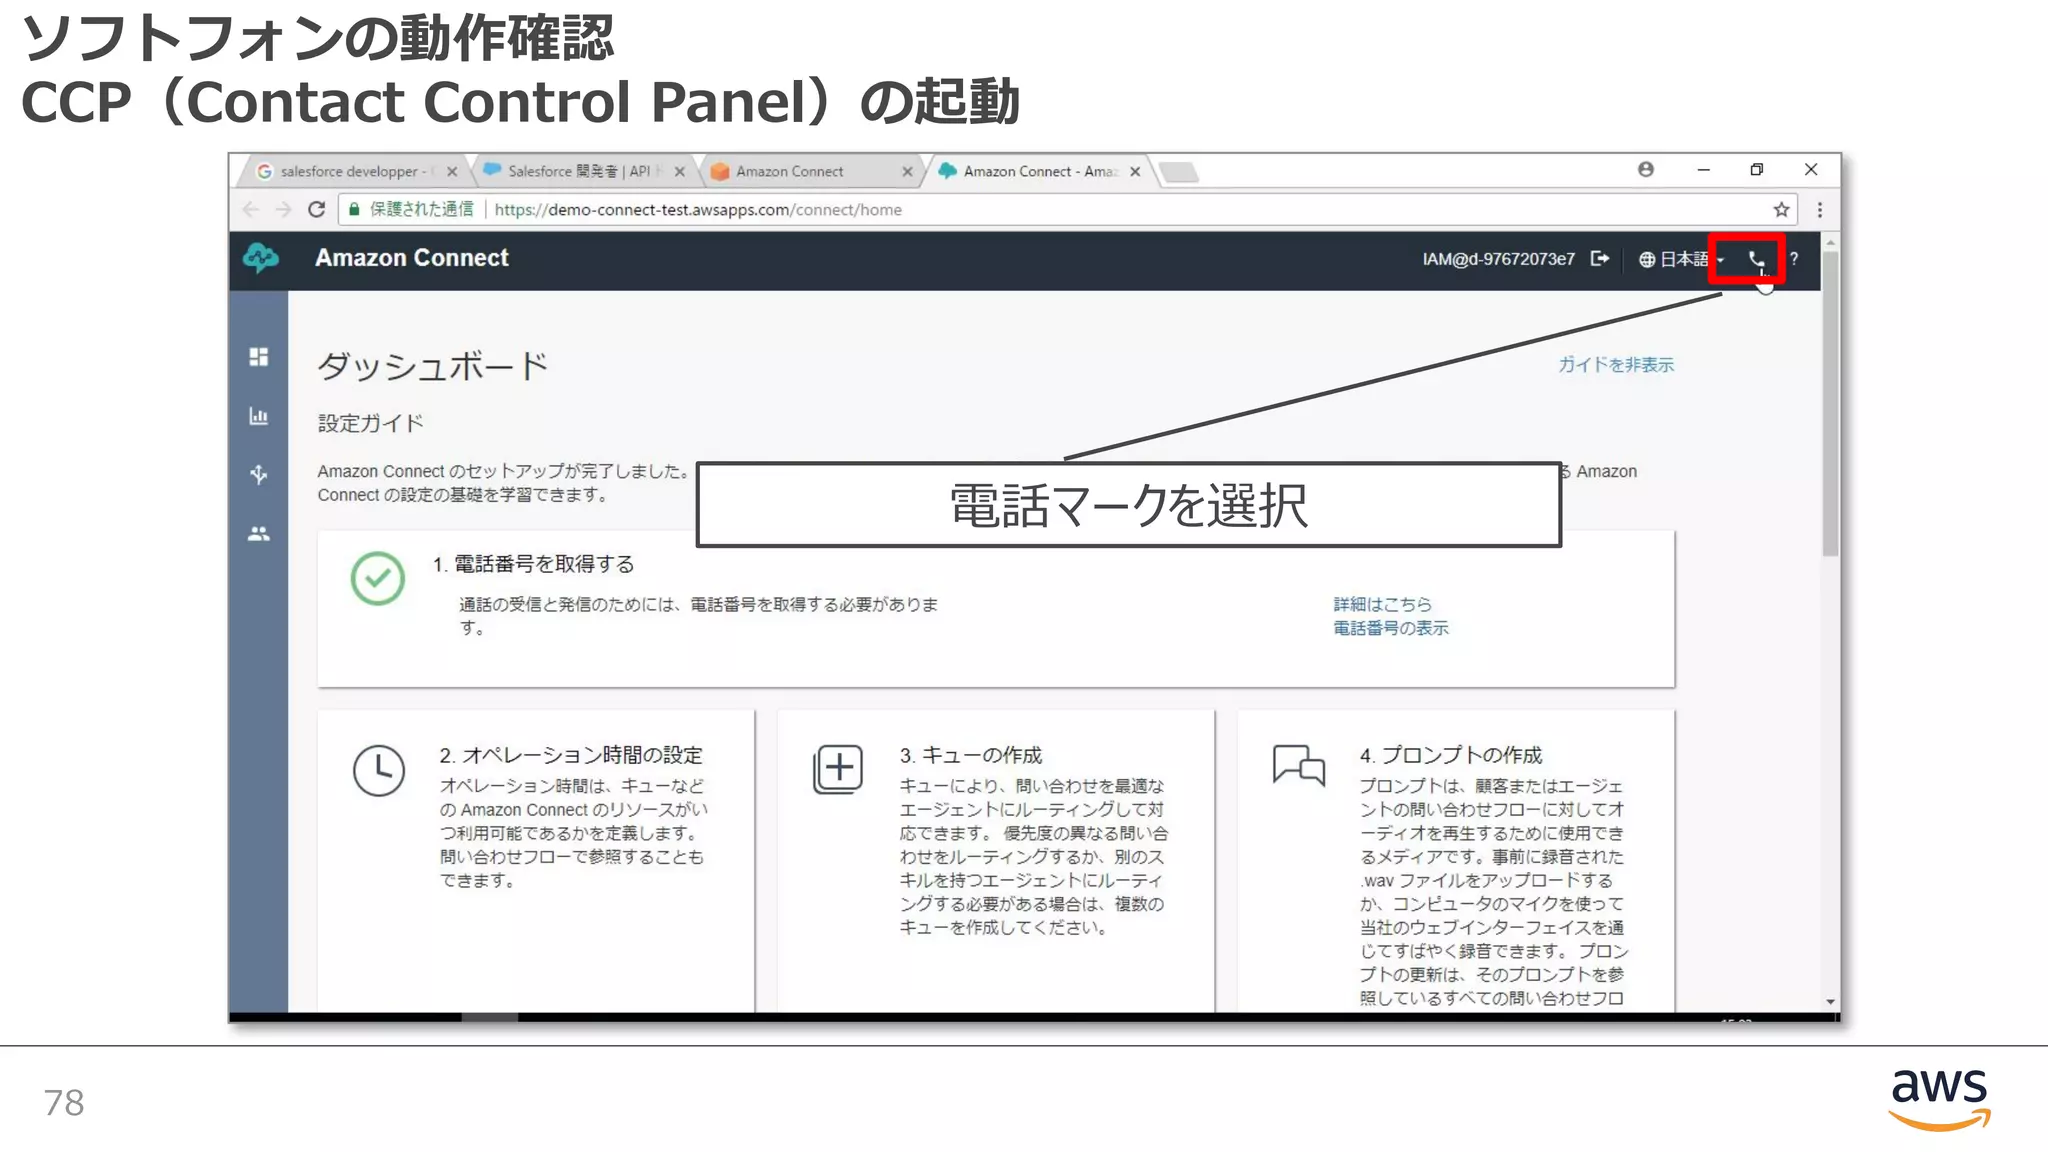Click the help question mark icon

point(1794,259)
